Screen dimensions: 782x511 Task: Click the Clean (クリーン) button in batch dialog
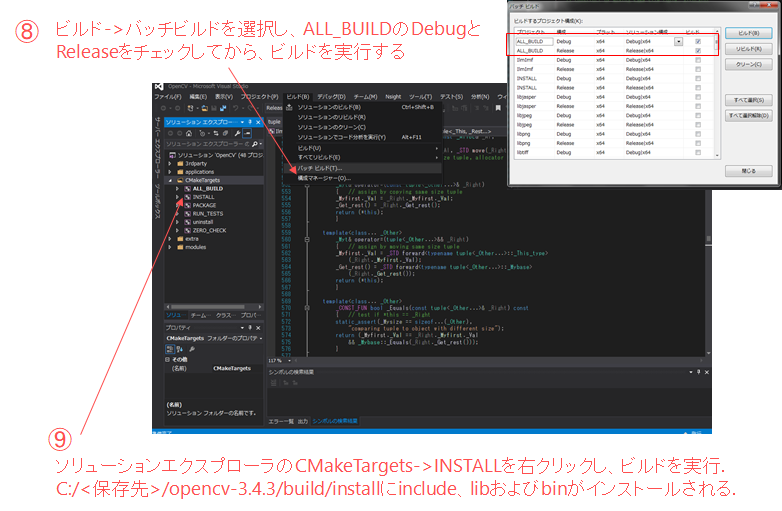coord(749,64)
